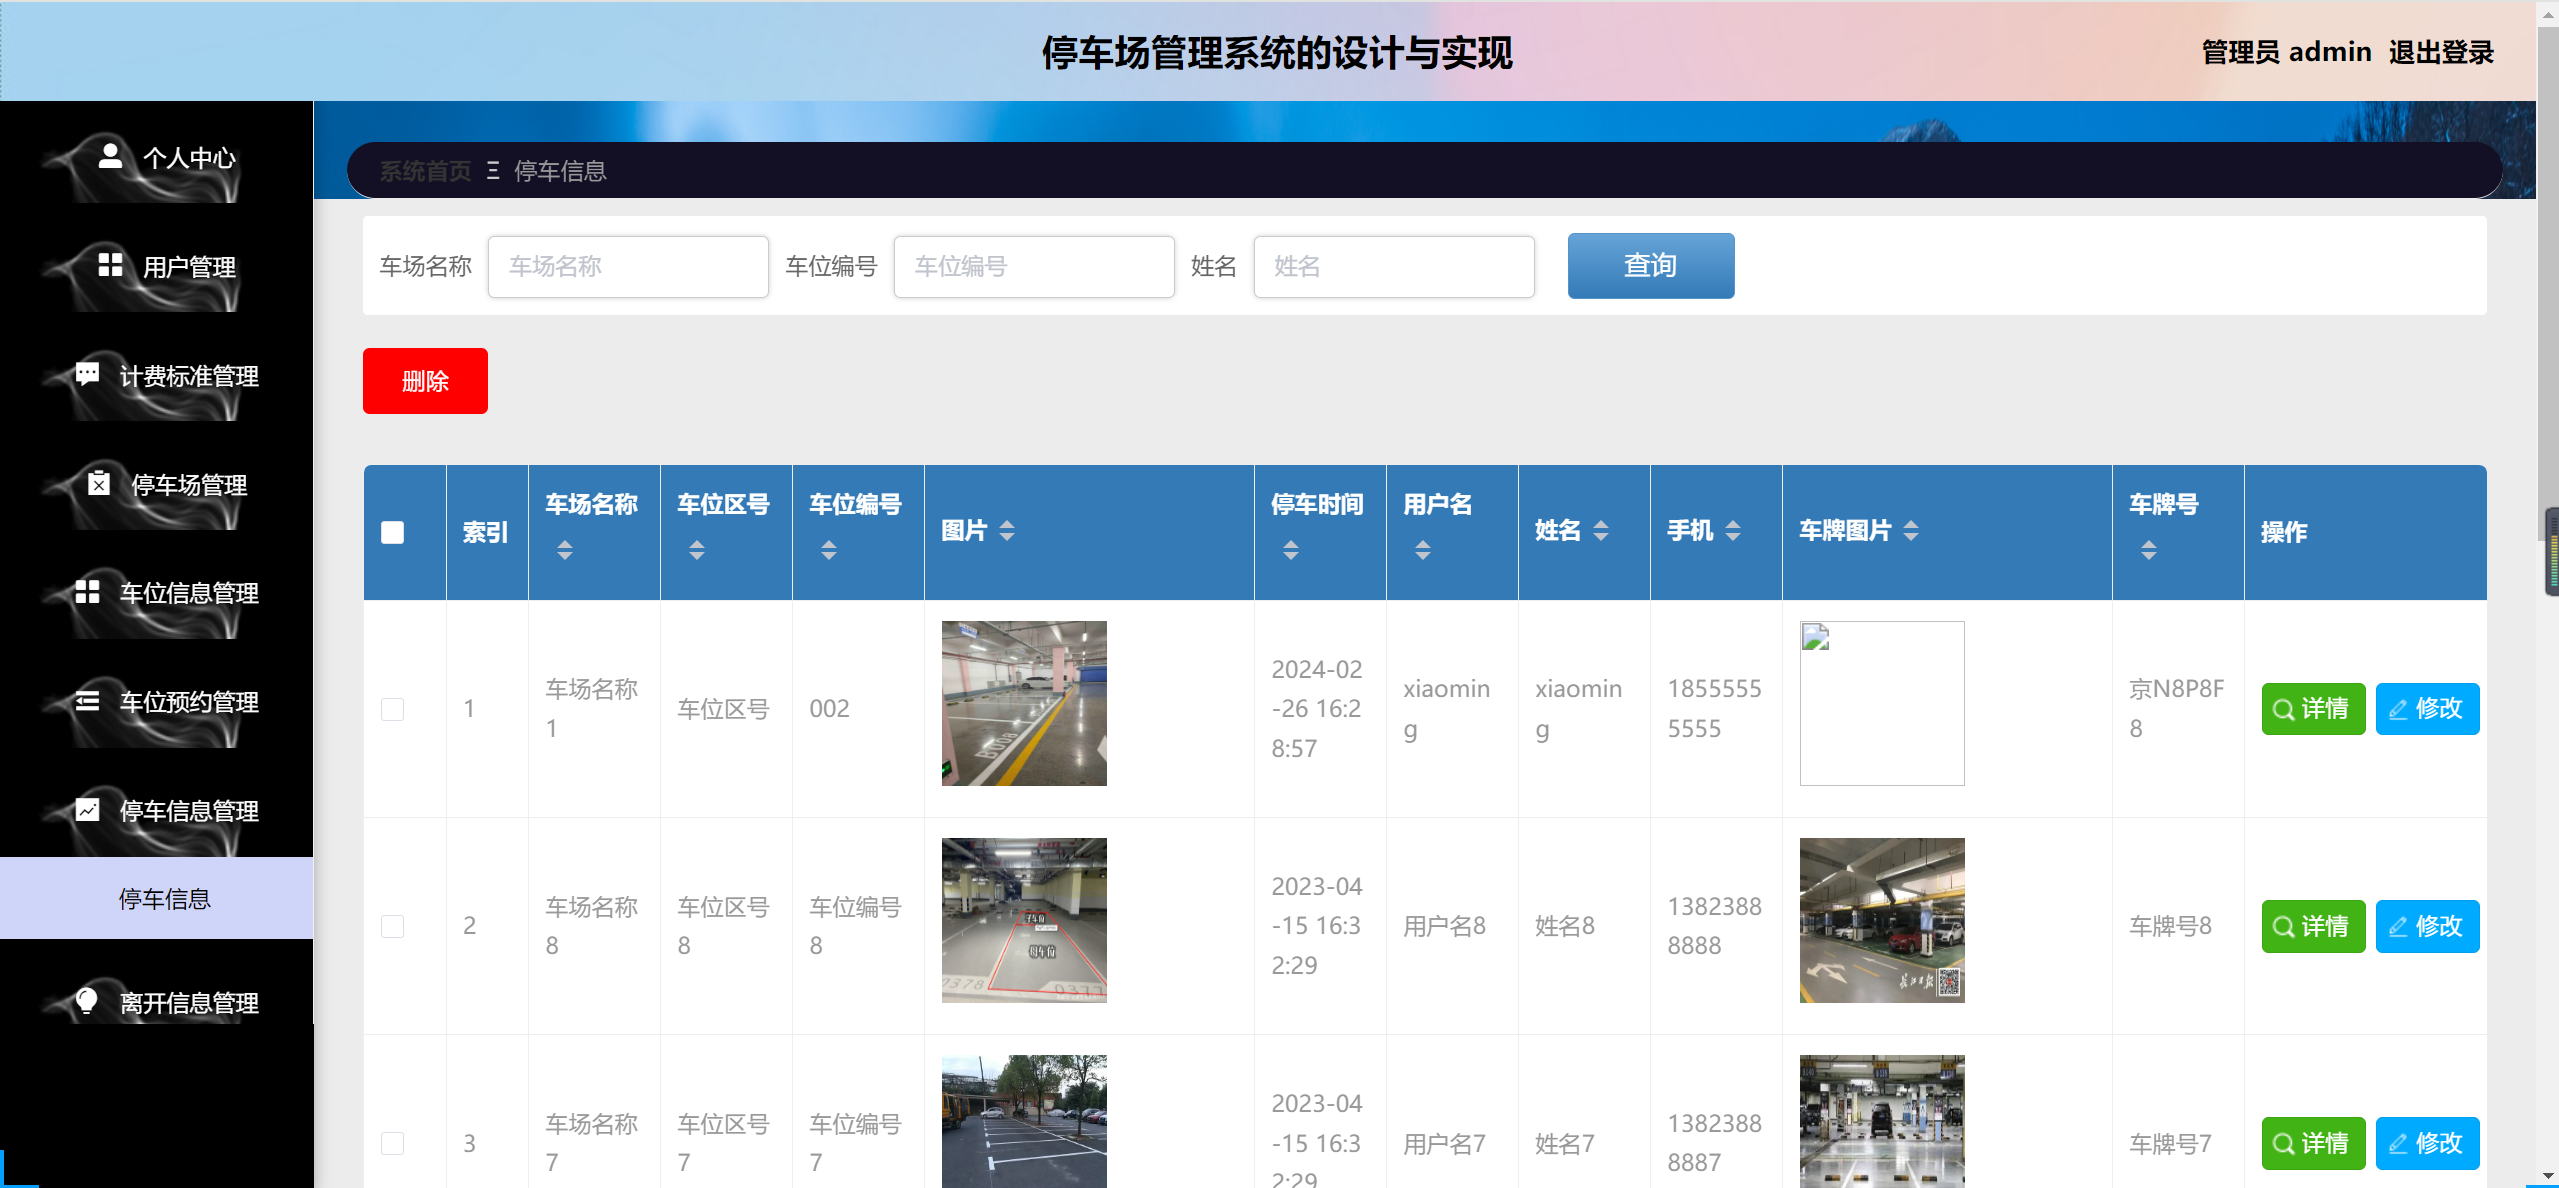Open the 车位预约管理 menu
Viewport: 2559px width, 1188px height.
[156, 703]
